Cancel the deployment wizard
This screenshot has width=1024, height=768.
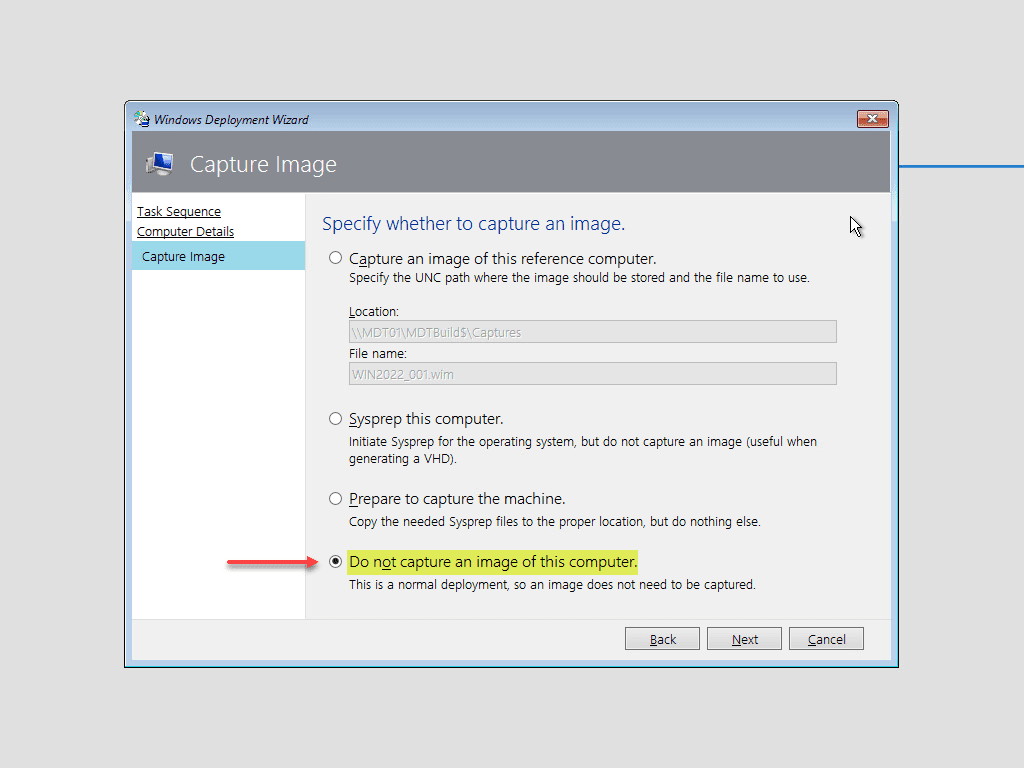(x=826, y=638)
